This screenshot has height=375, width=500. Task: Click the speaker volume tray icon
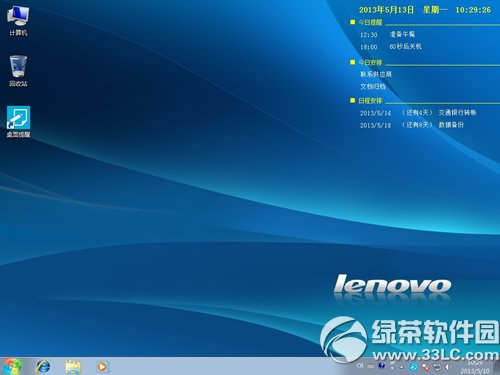[447, 367]
